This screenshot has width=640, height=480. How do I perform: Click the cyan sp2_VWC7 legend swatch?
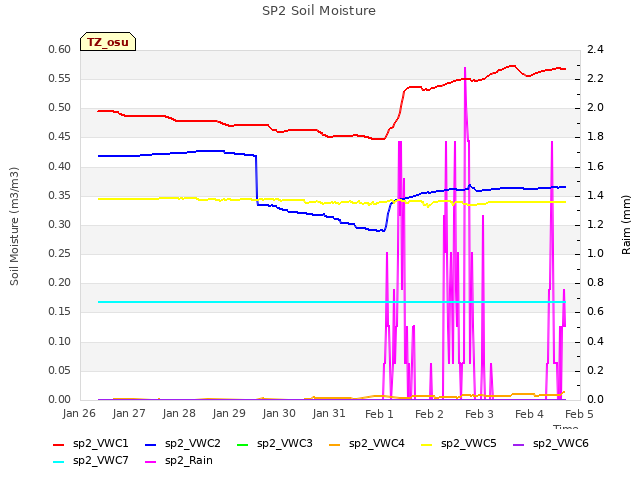(59, 462)
